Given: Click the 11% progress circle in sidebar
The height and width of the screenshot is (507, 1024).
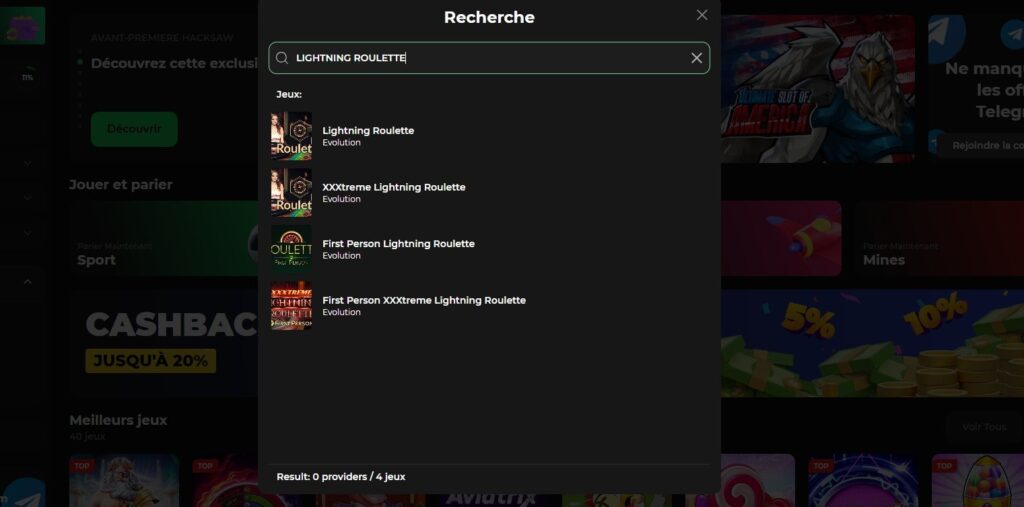Looking at the screenshot, I should pyautogui.click(x=27, y=77).
